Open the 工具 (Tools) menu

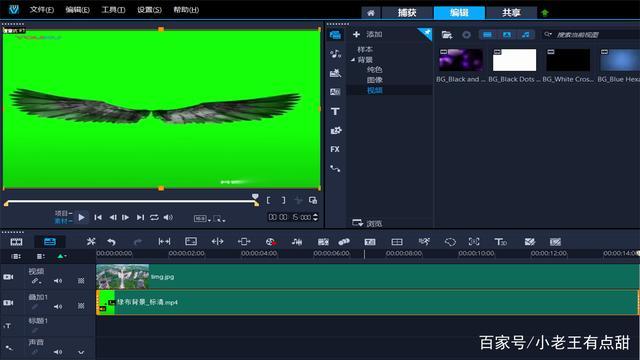click(x=113, y=9)
